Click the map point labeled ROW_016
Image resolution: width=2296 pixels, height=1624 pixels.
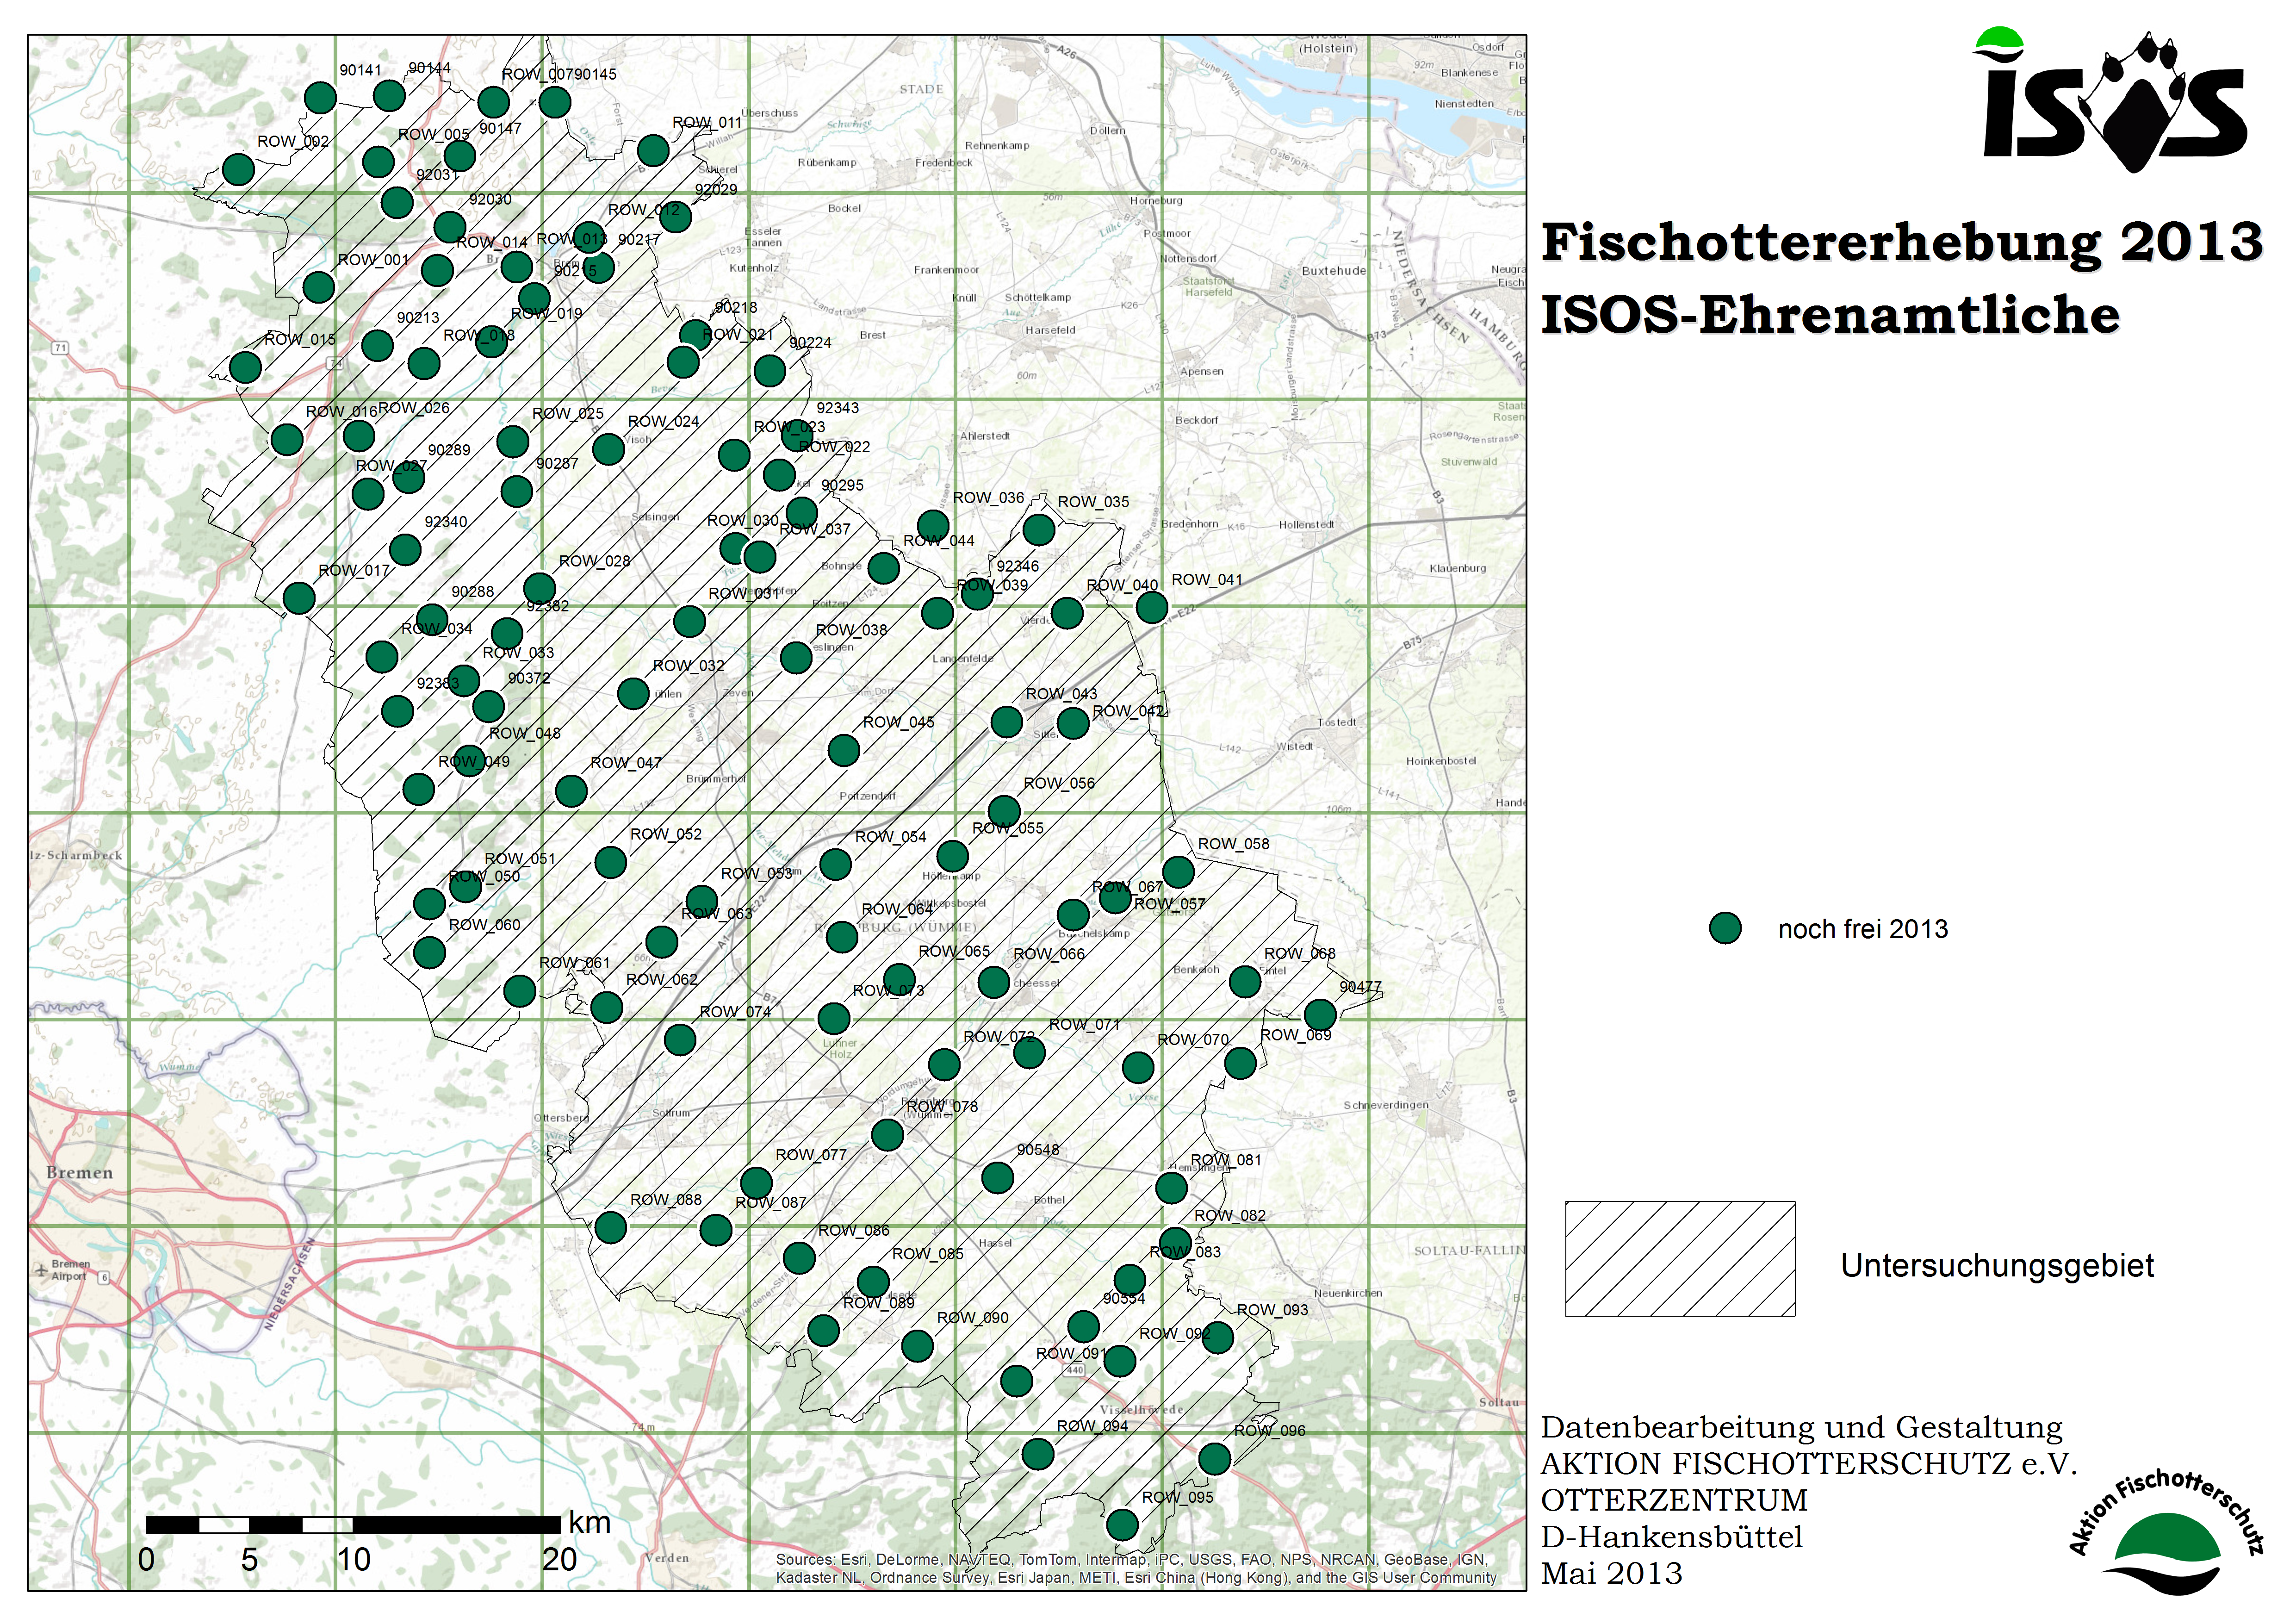287,439
